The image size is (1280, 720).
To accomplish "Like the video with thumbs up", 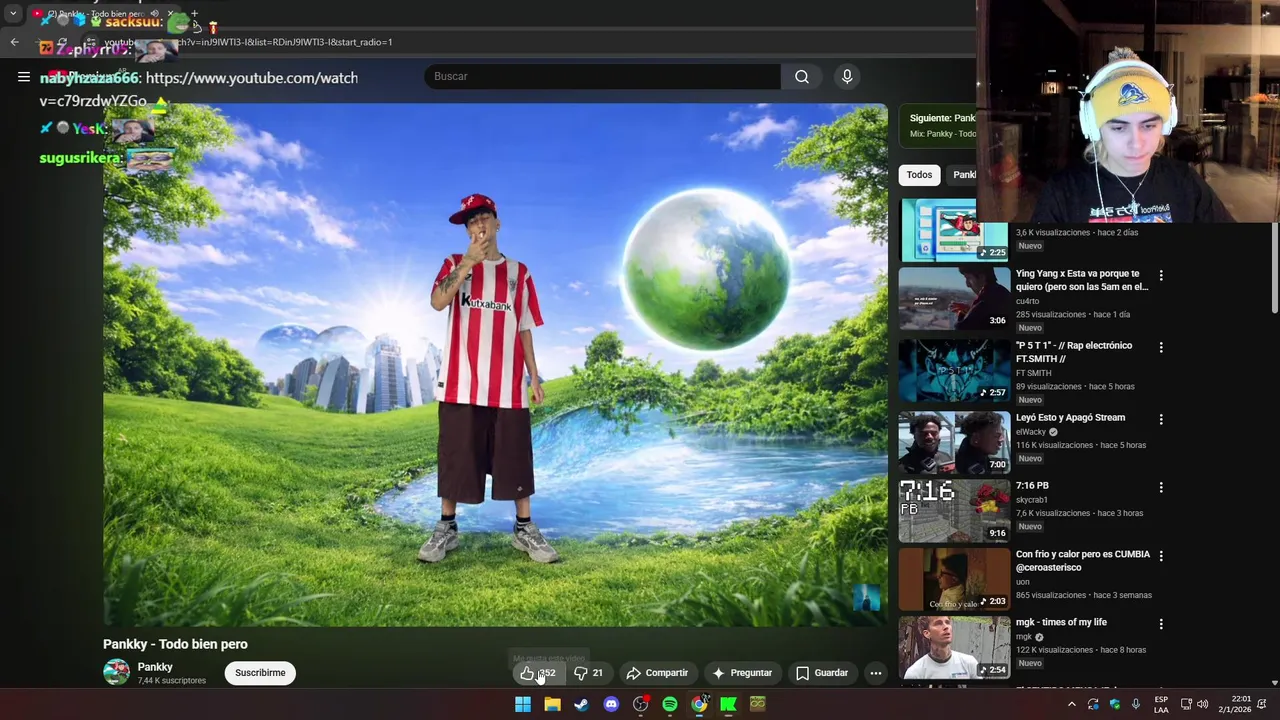I will 537,673.
